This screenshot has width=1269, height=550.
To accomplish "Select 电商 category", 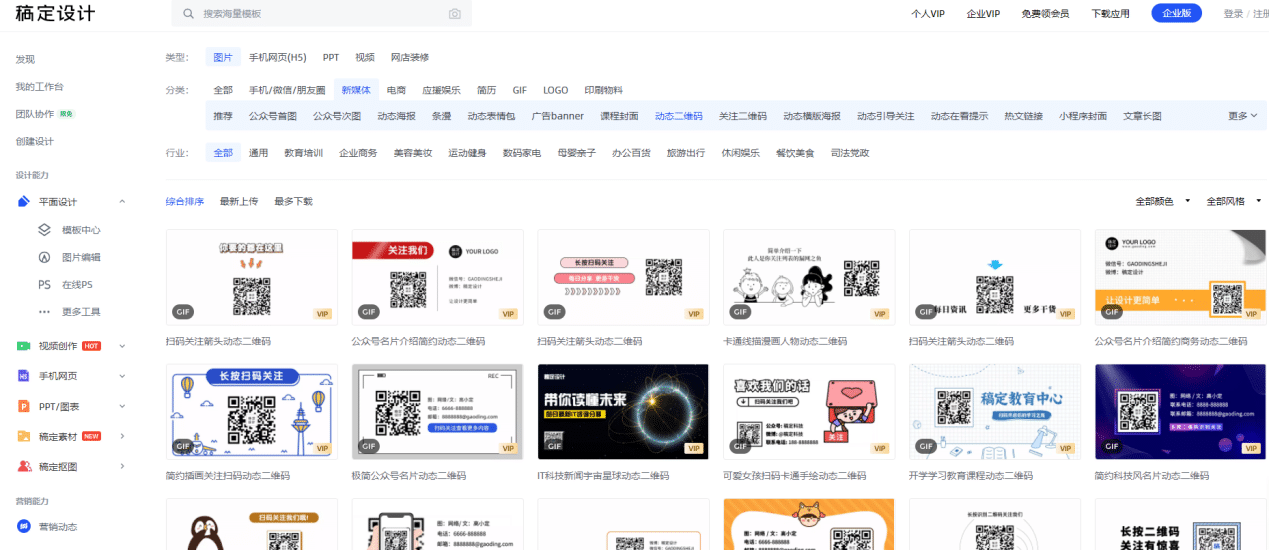I will [x=396, y=90].
